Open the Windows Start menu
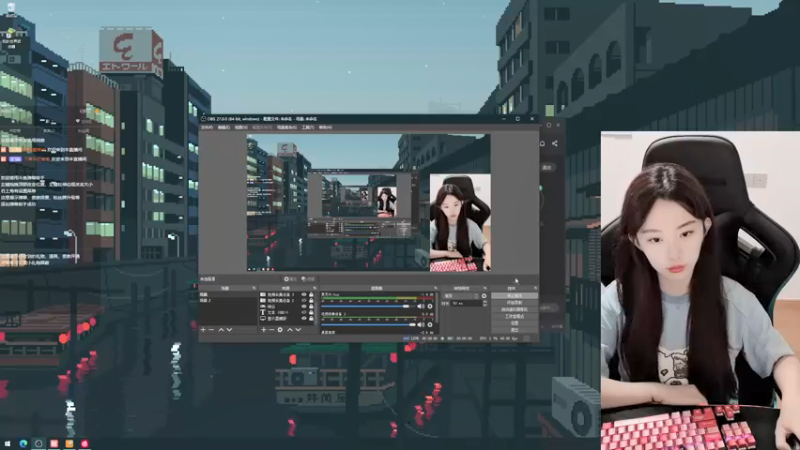The height and width of the screenshot is (450, 800). click(7, 443)
